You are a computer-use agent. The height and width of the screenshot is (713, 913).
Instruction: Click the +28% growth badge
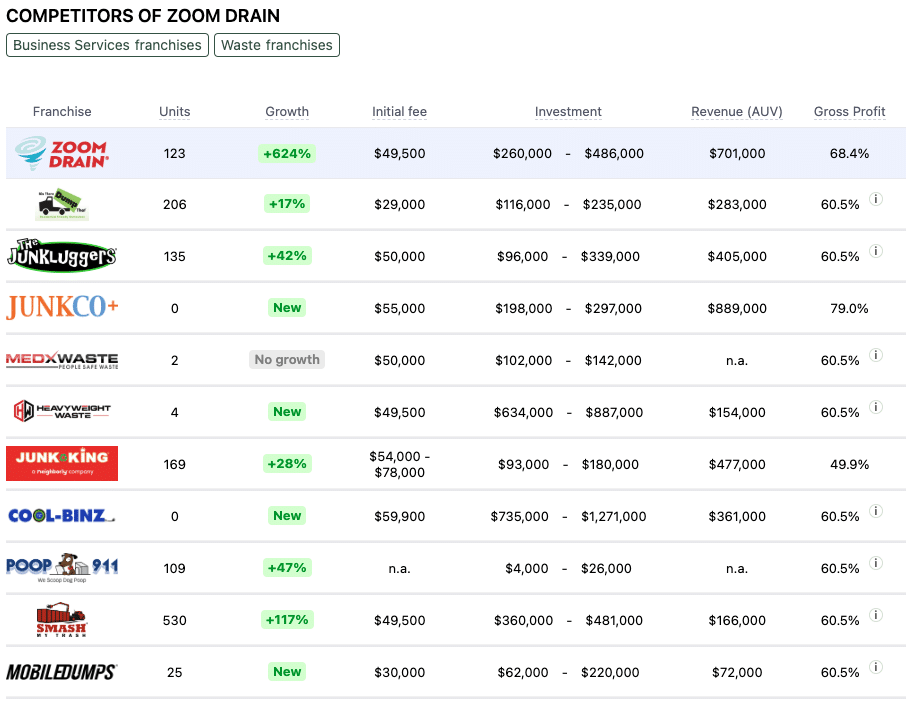(x=287, y=463)
